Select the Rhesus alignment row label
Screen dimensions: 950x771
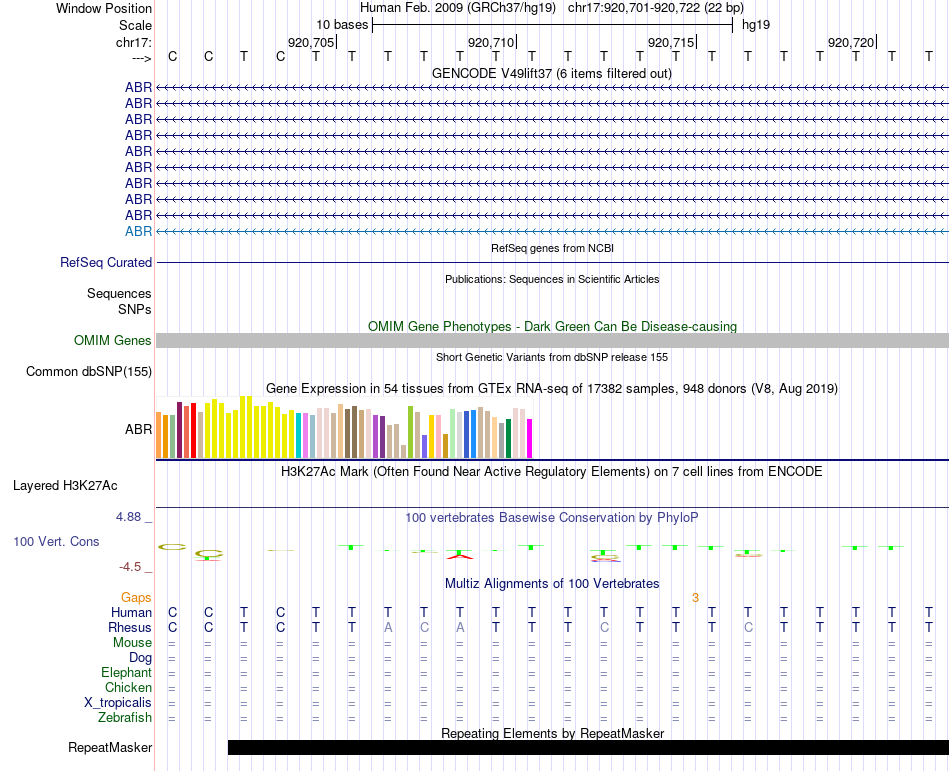coord(130,627)
